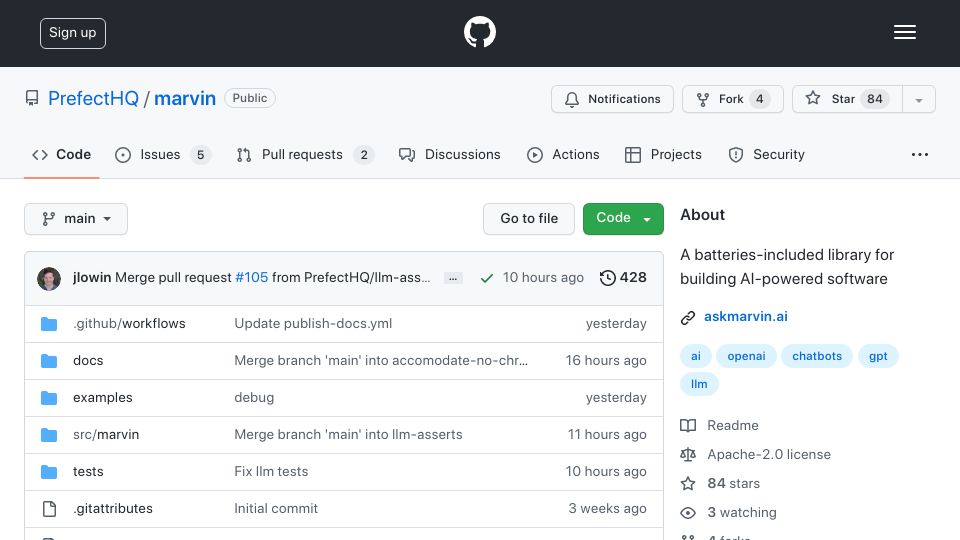Open the .github/workflows folder name
The height and width of the screenshot is (540, 960).
tap(129, 324)
